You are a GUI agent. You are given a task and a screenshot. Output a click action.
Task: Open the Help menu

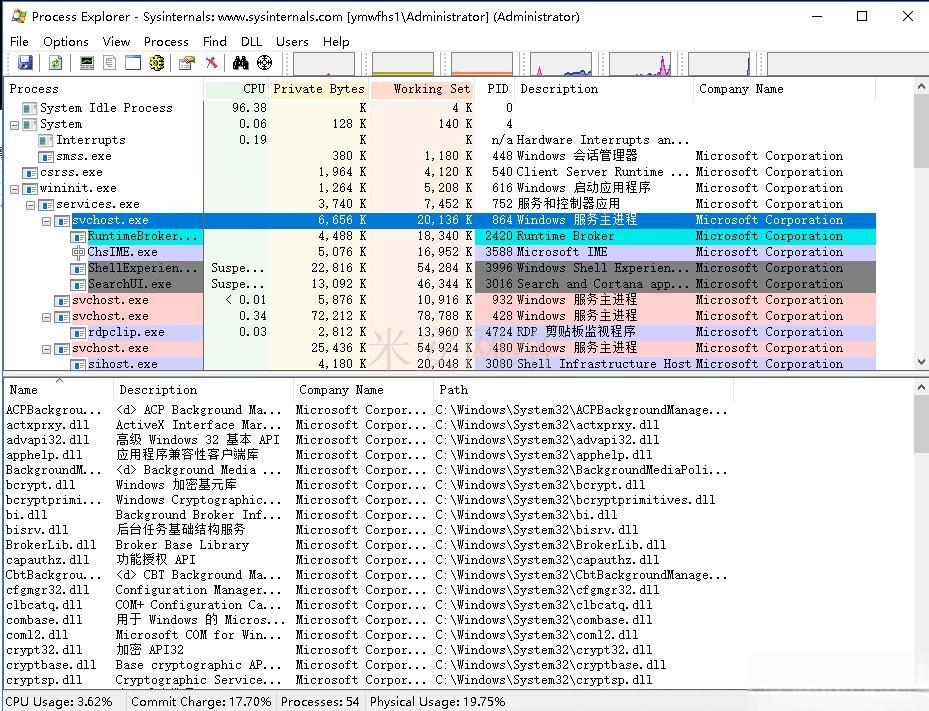336,41
